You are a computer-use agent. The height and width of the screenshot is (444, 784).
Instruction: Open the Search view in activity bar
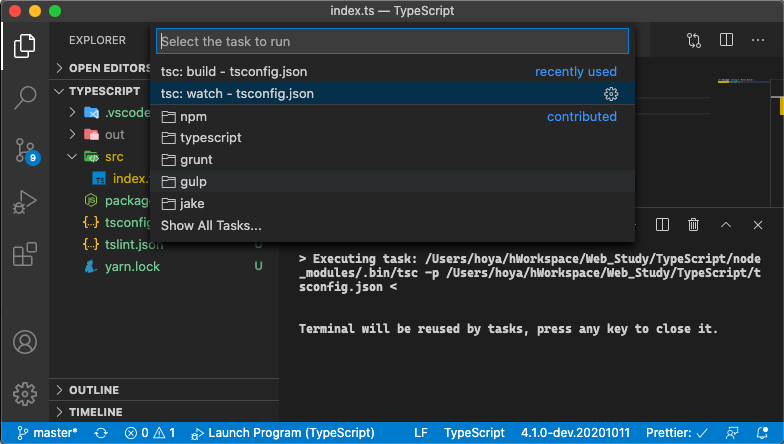[x=24, y=98]
